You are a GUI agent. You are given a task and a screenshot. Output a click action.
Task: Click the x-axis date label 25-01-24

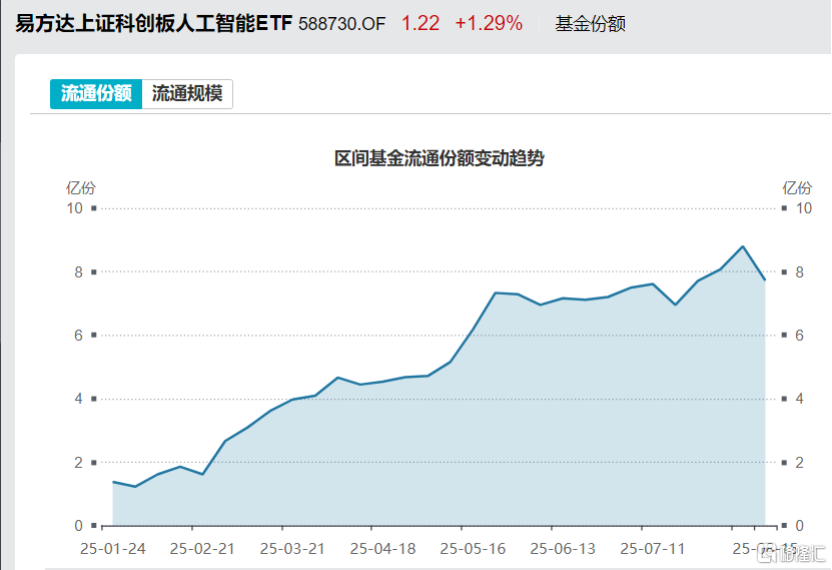[x=112, y=548]
